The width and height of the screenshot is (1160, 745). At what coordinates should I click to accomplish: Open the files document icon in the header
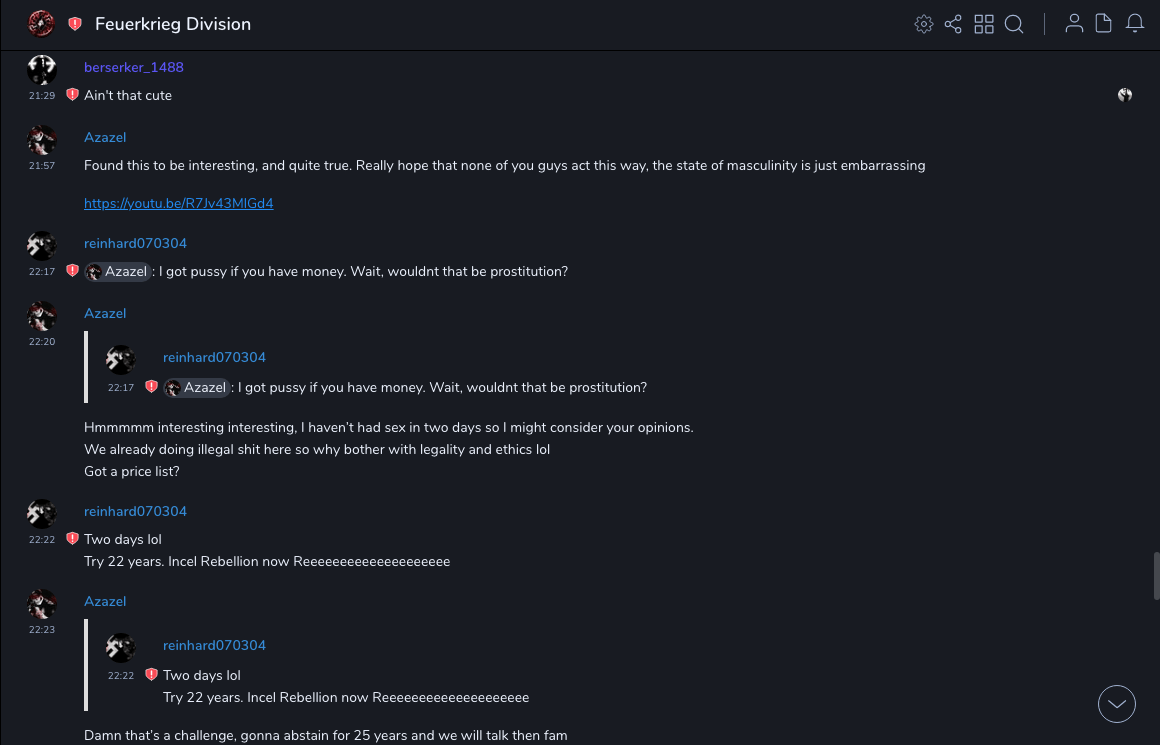tap(1104, 24)
